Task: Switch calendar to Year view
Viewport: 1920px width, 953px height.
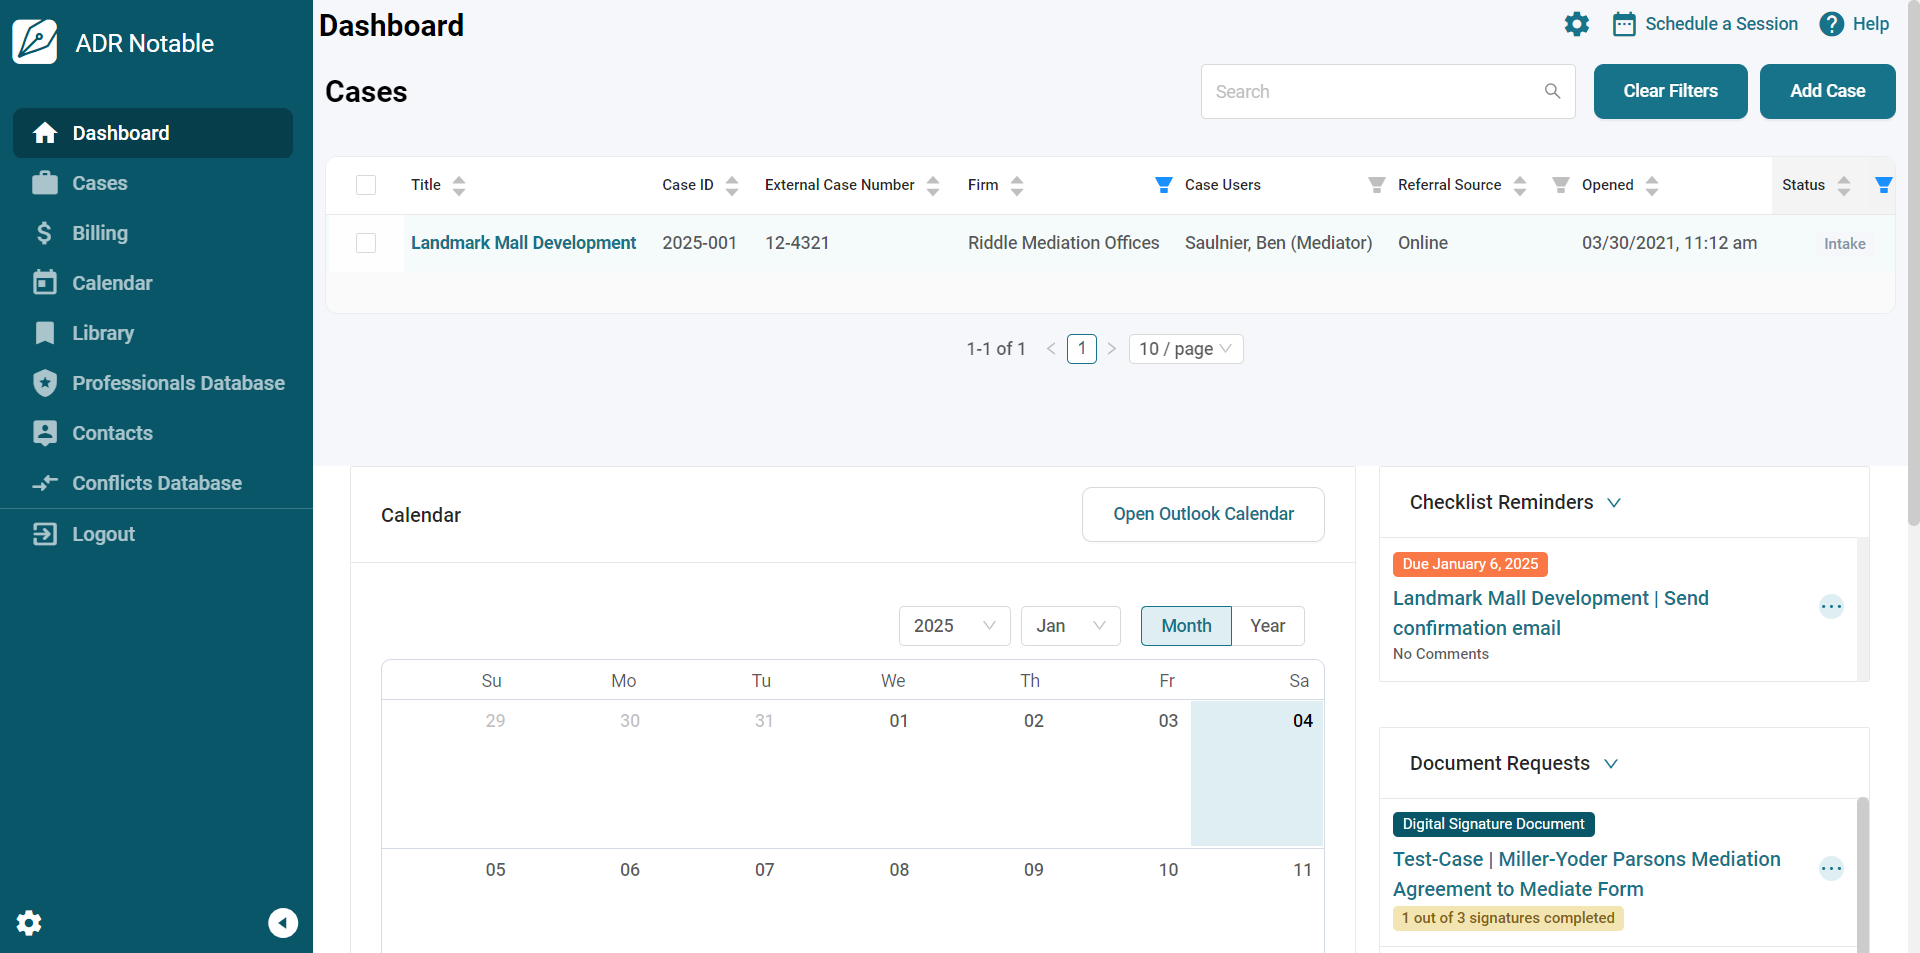Action: [1267, 626]
